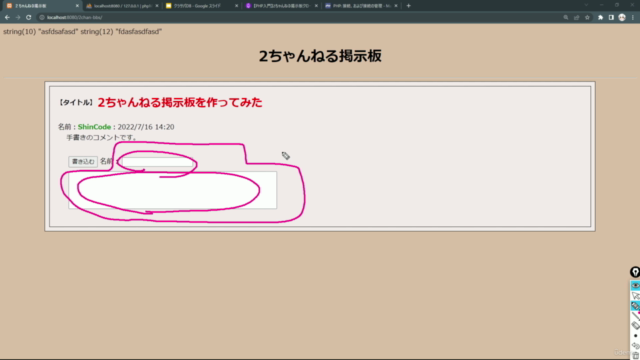The width and height of the screenshot is (640, 360).
Task: Close the Google スライド tab
Action: 236,6
